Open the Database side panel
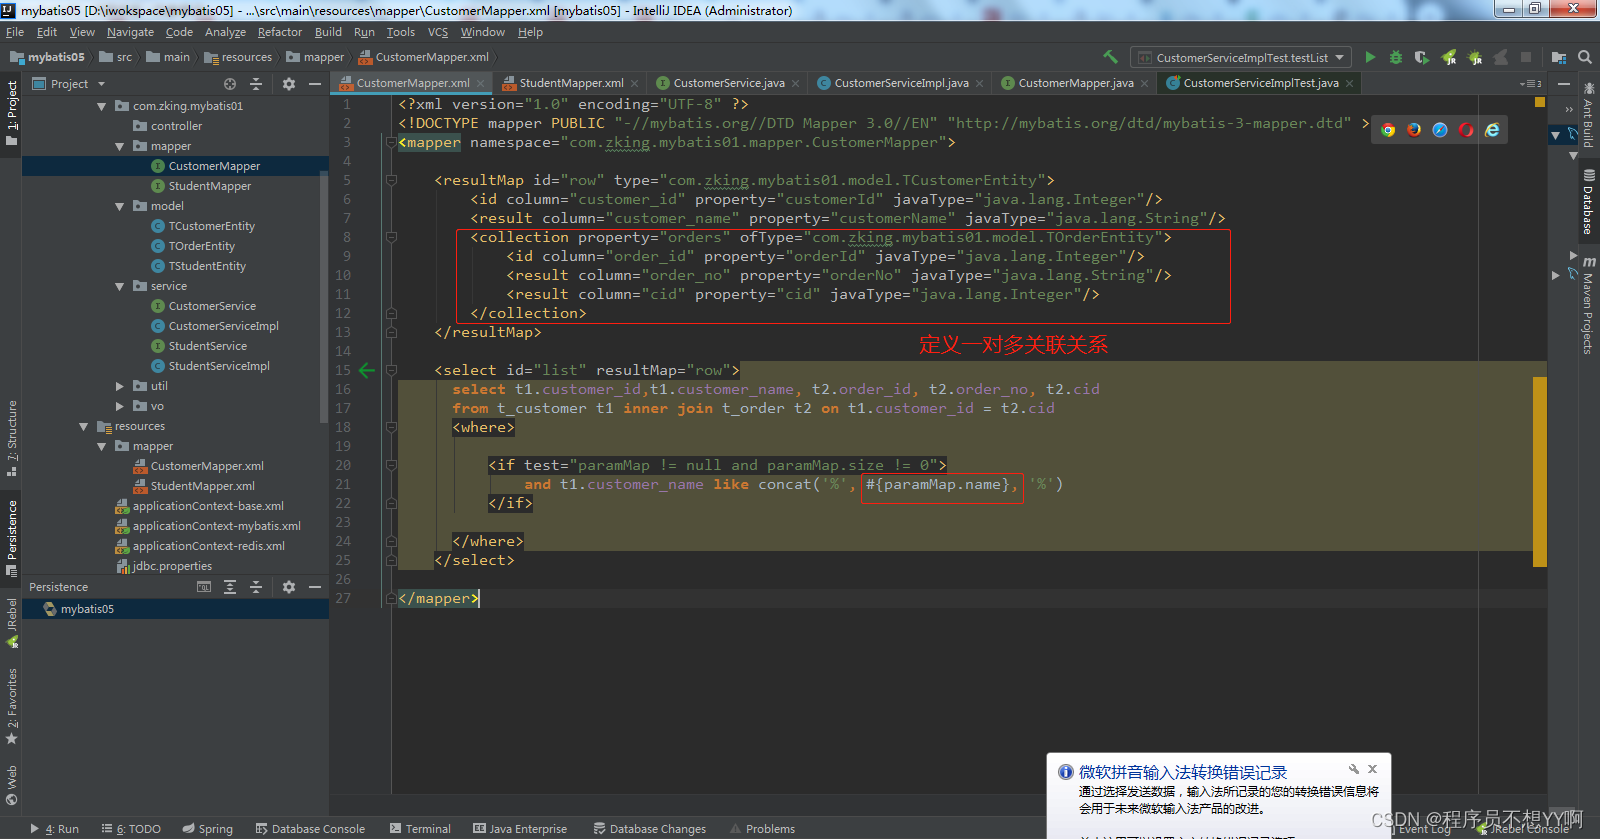This screenshot has width=1600, height=839. (1588, 202)
